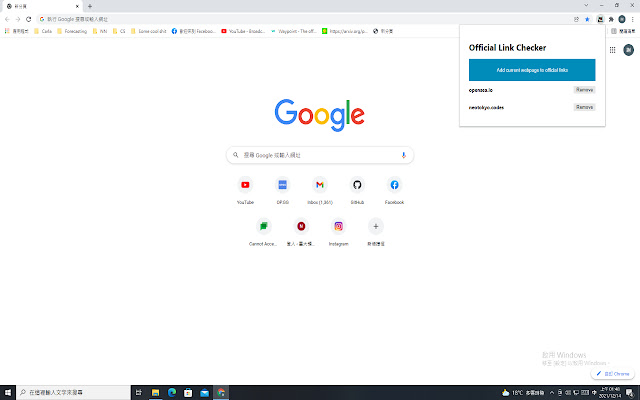Image resolution: width=640 pixels, height=400 pixels.
Task: Click the blue bookmark star icon
Action: 587,19
